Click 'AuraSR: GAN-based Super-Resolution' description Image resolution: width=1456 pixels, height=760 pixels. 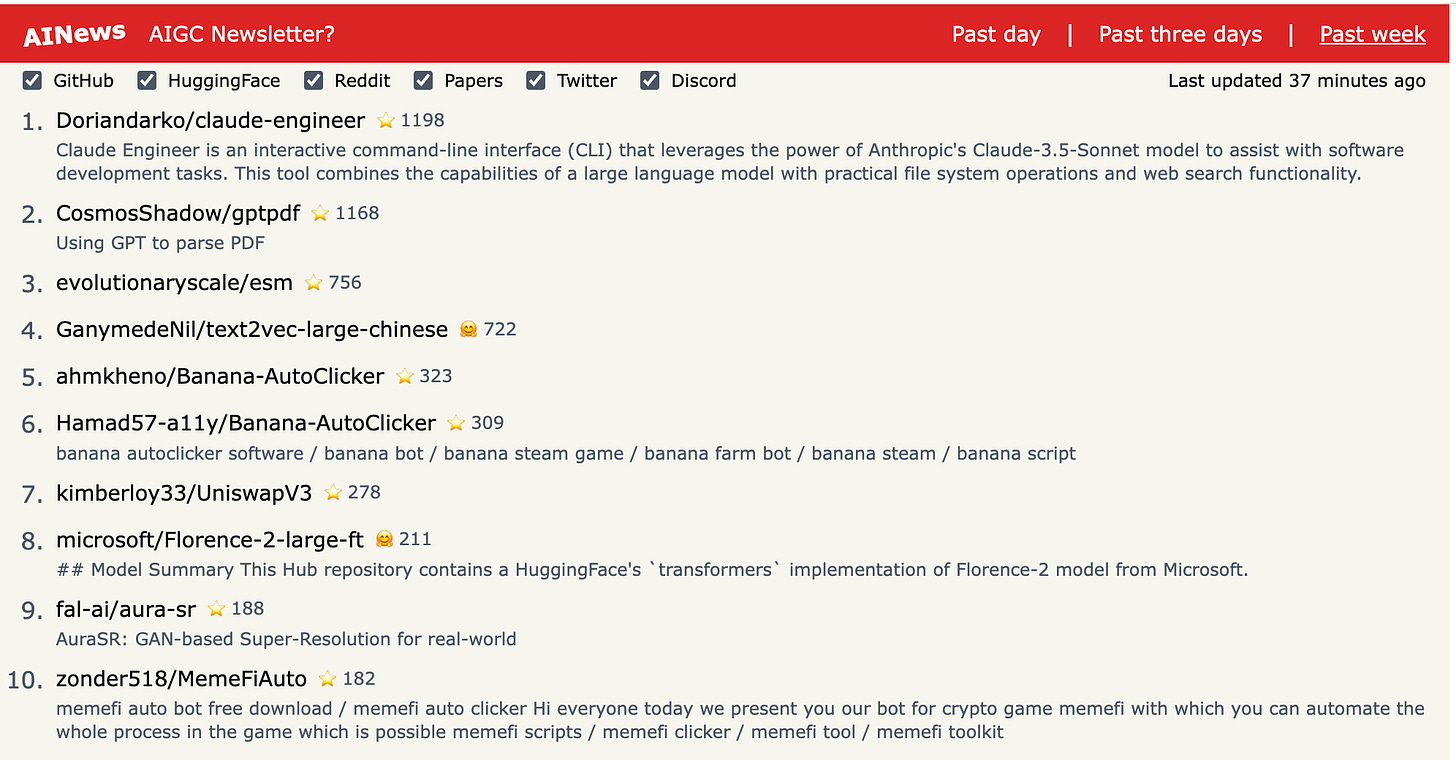pos(286,639)
